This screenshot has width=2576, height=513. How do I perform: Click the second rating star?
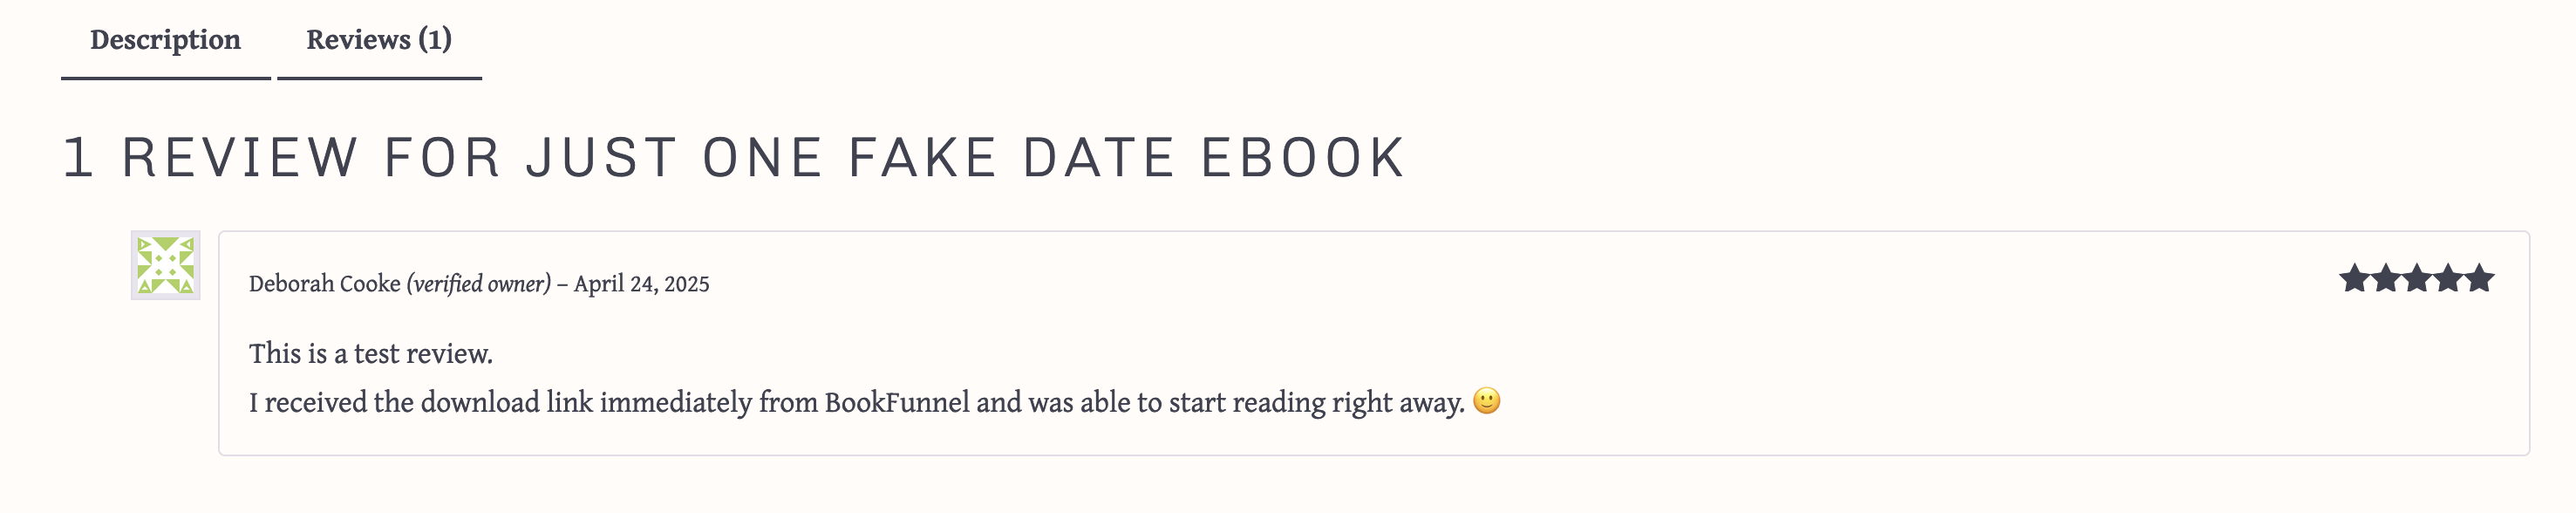[2386, 279]
